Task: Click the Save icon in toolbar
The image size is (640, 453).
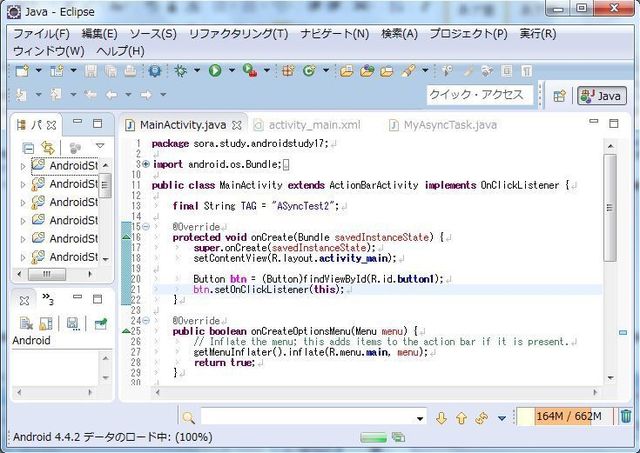Action: click(x=91, y=71)
